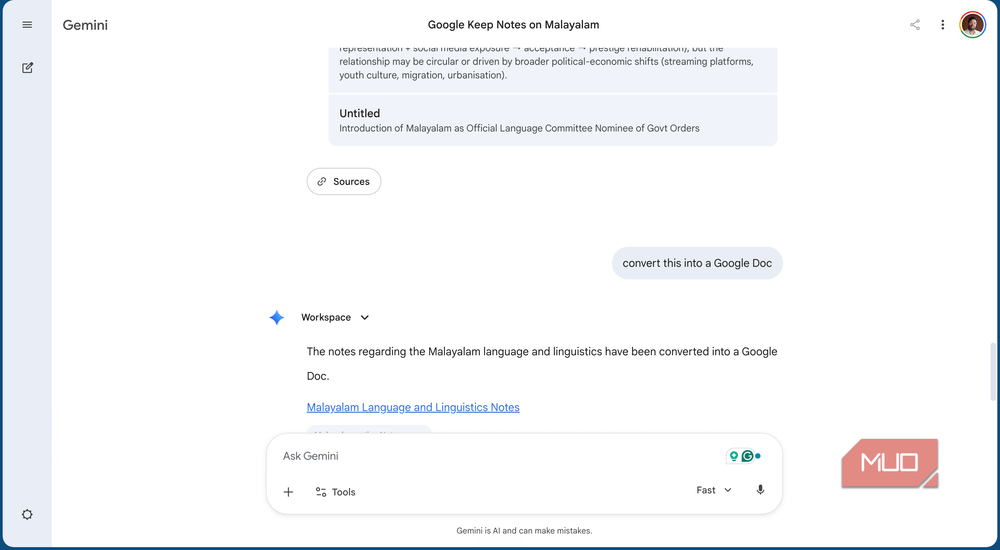The image size is (1000, 550).
Task: Click the Gemini logo text
Action: [85, 25]
